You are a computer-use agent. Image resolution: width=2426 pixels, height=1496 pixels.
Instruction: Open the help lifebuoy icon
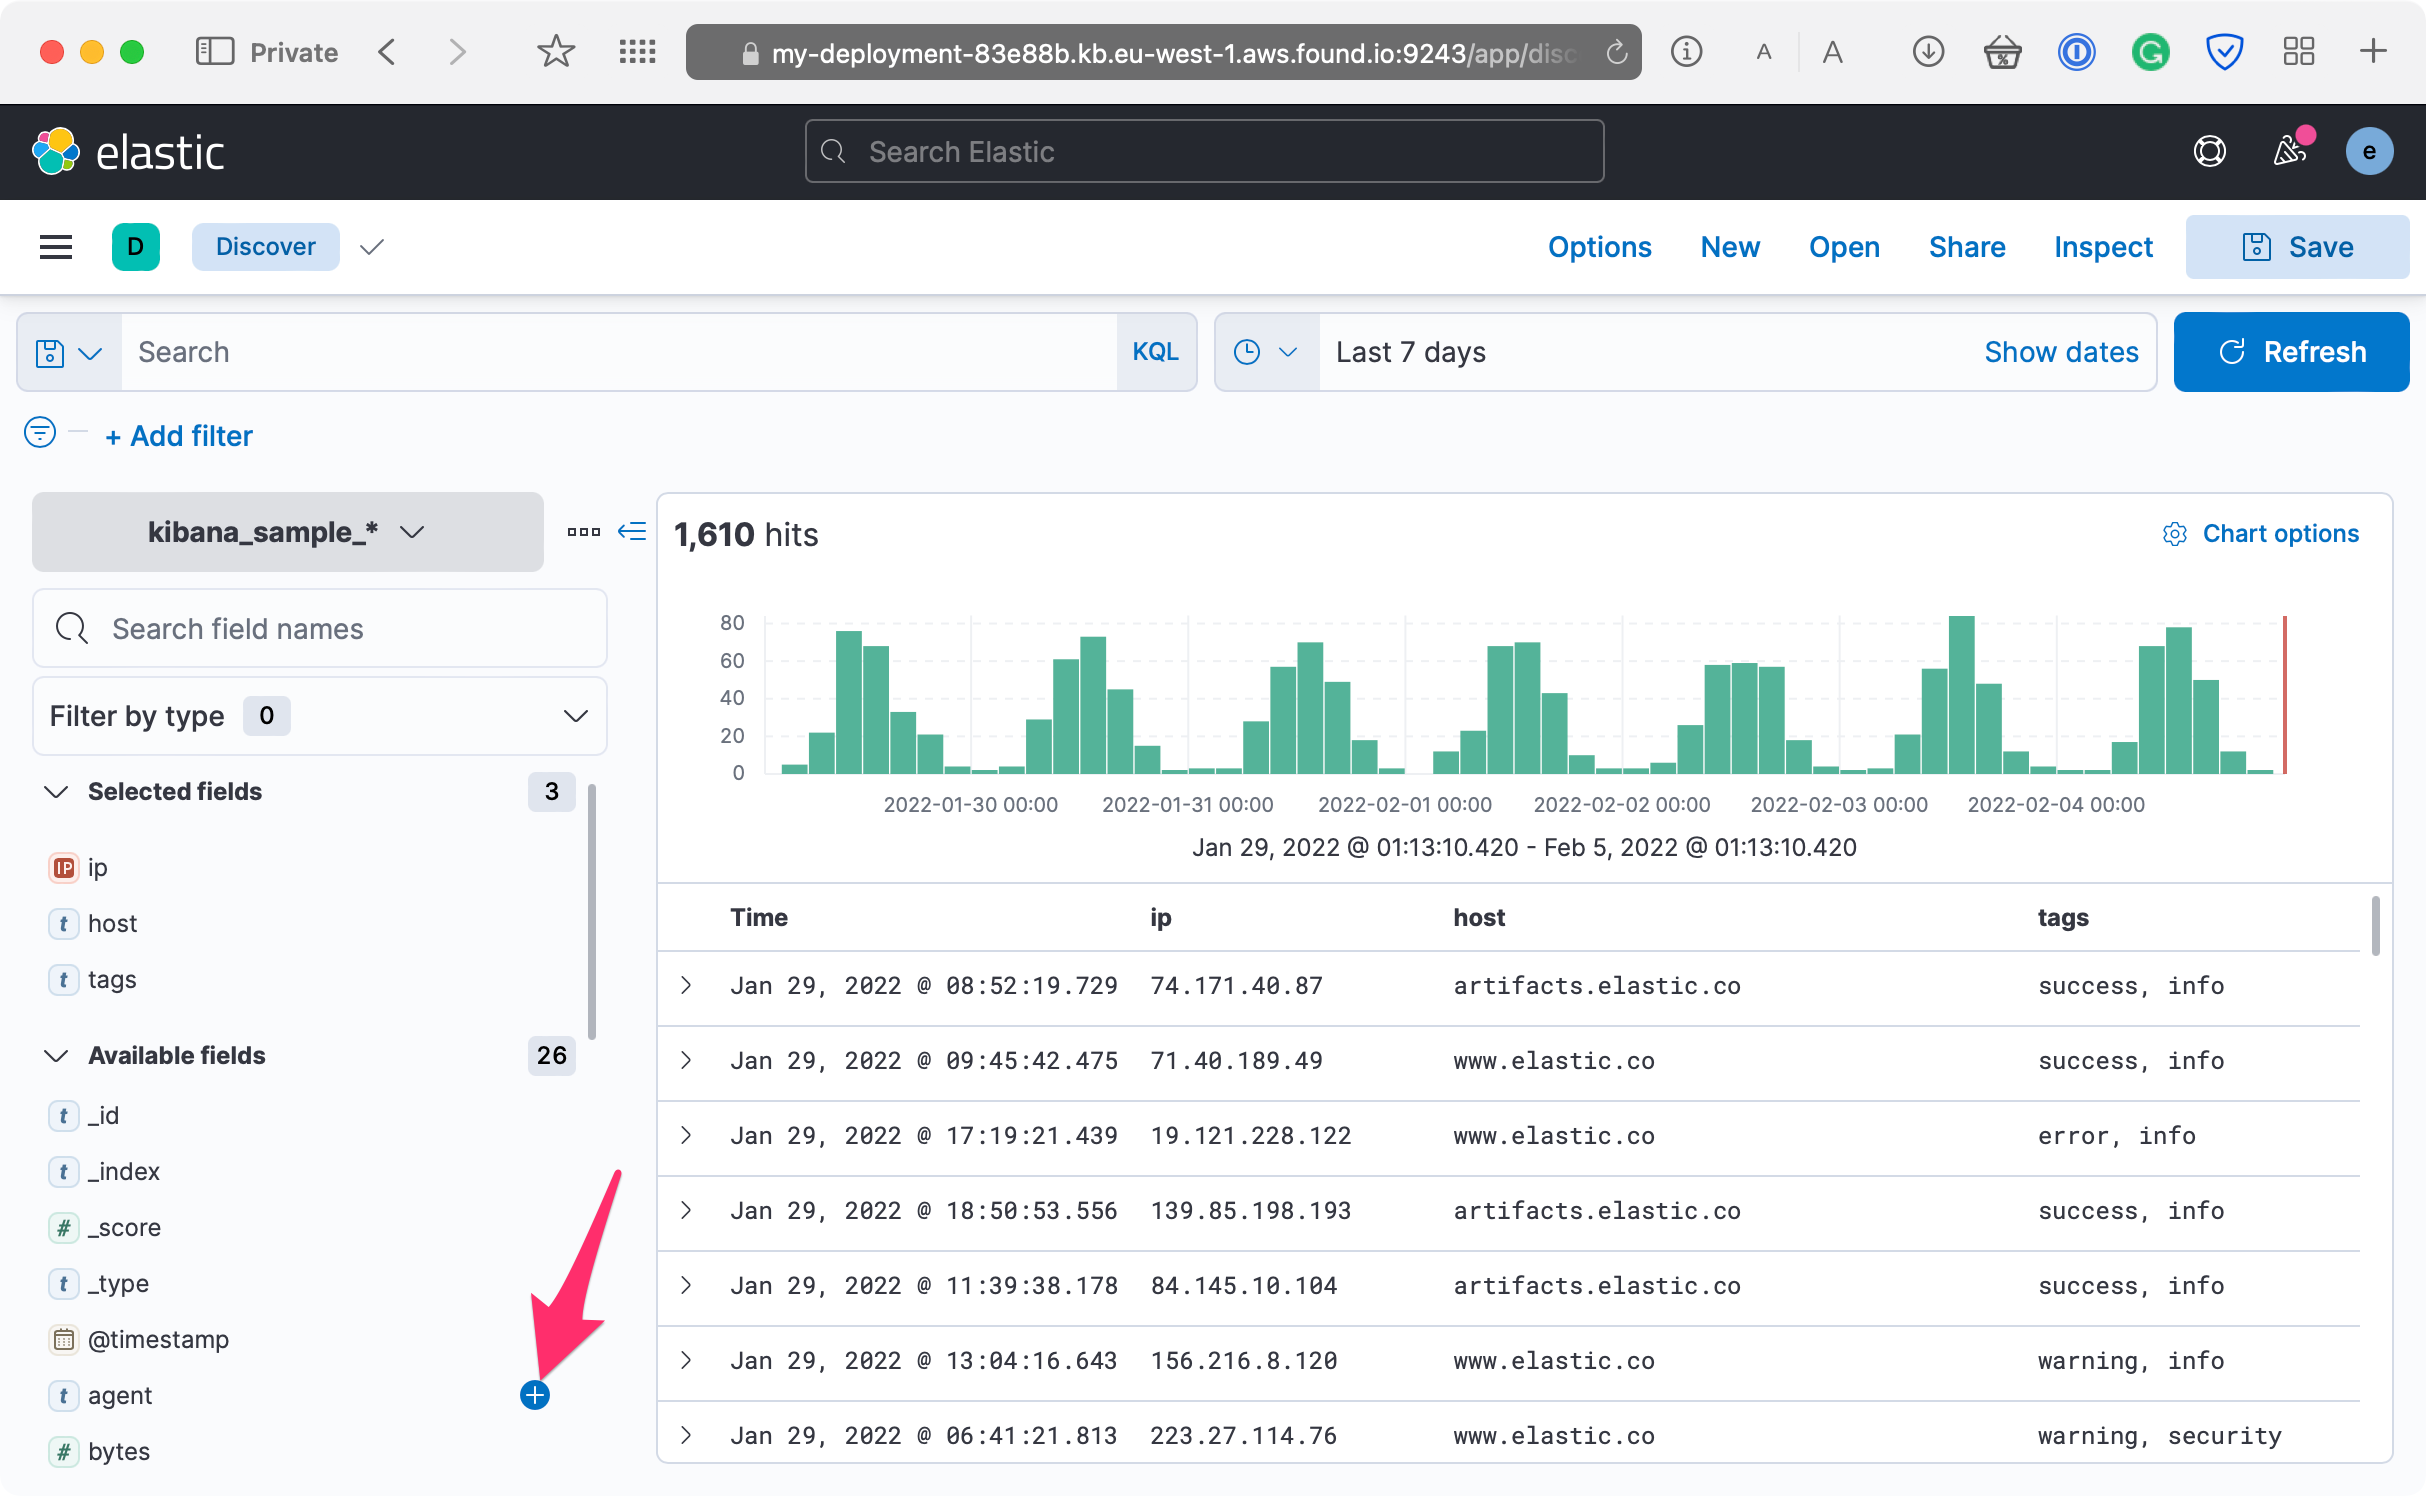tap(2209, 151)
